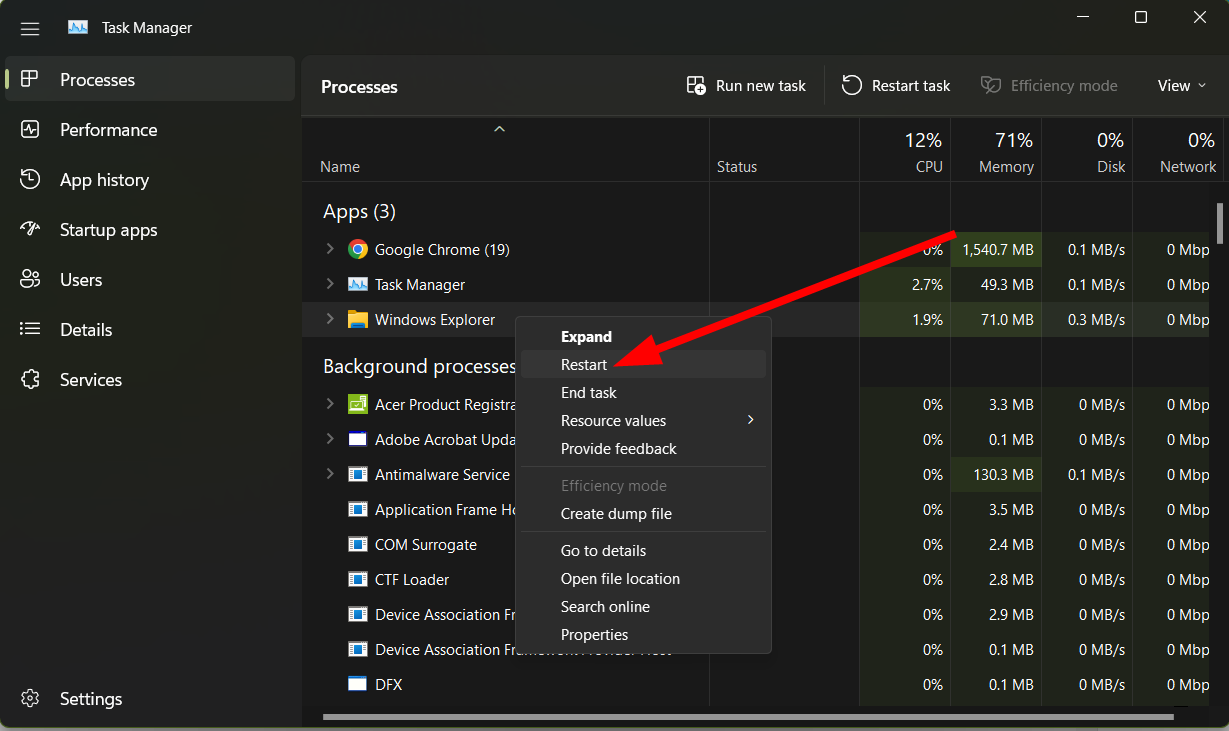Expand the Task Manager process group
1229x731 pixels.
330,284
